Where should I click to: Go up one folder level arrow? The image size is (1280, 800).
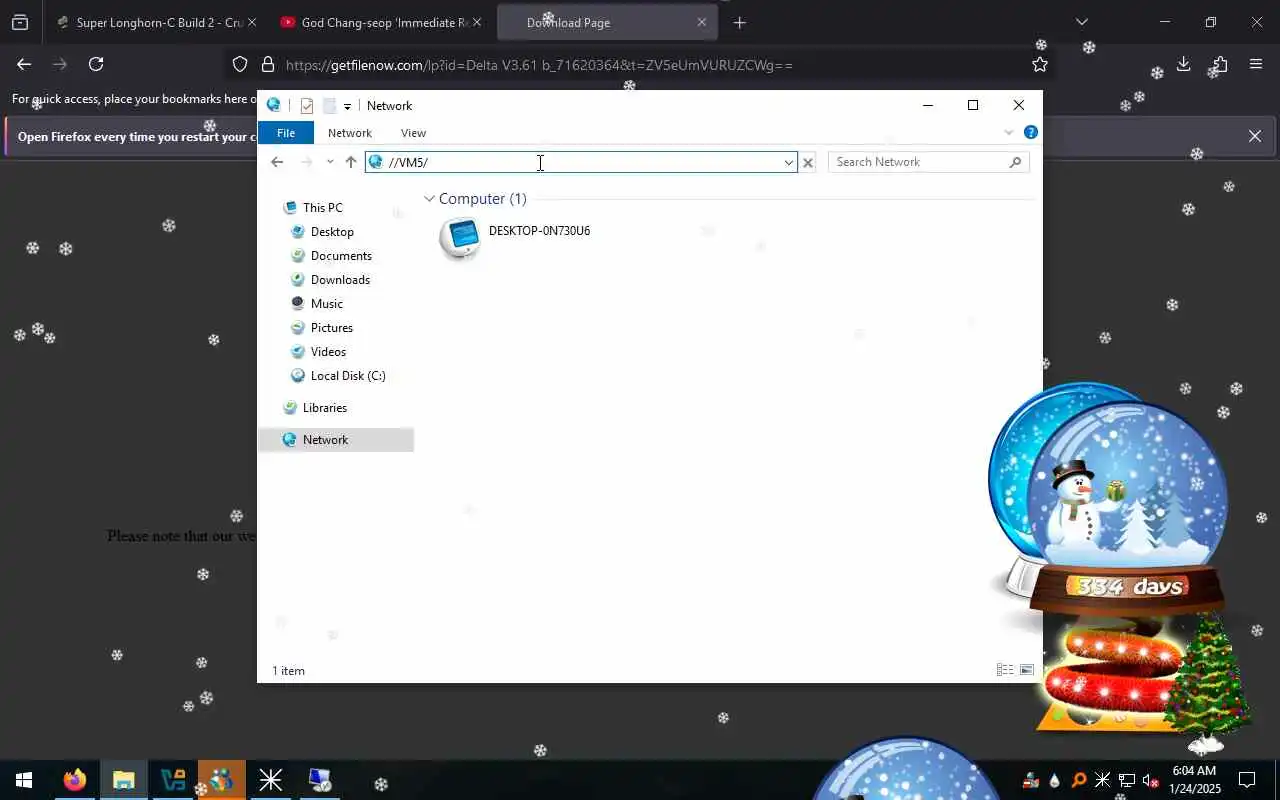point(351,162)
